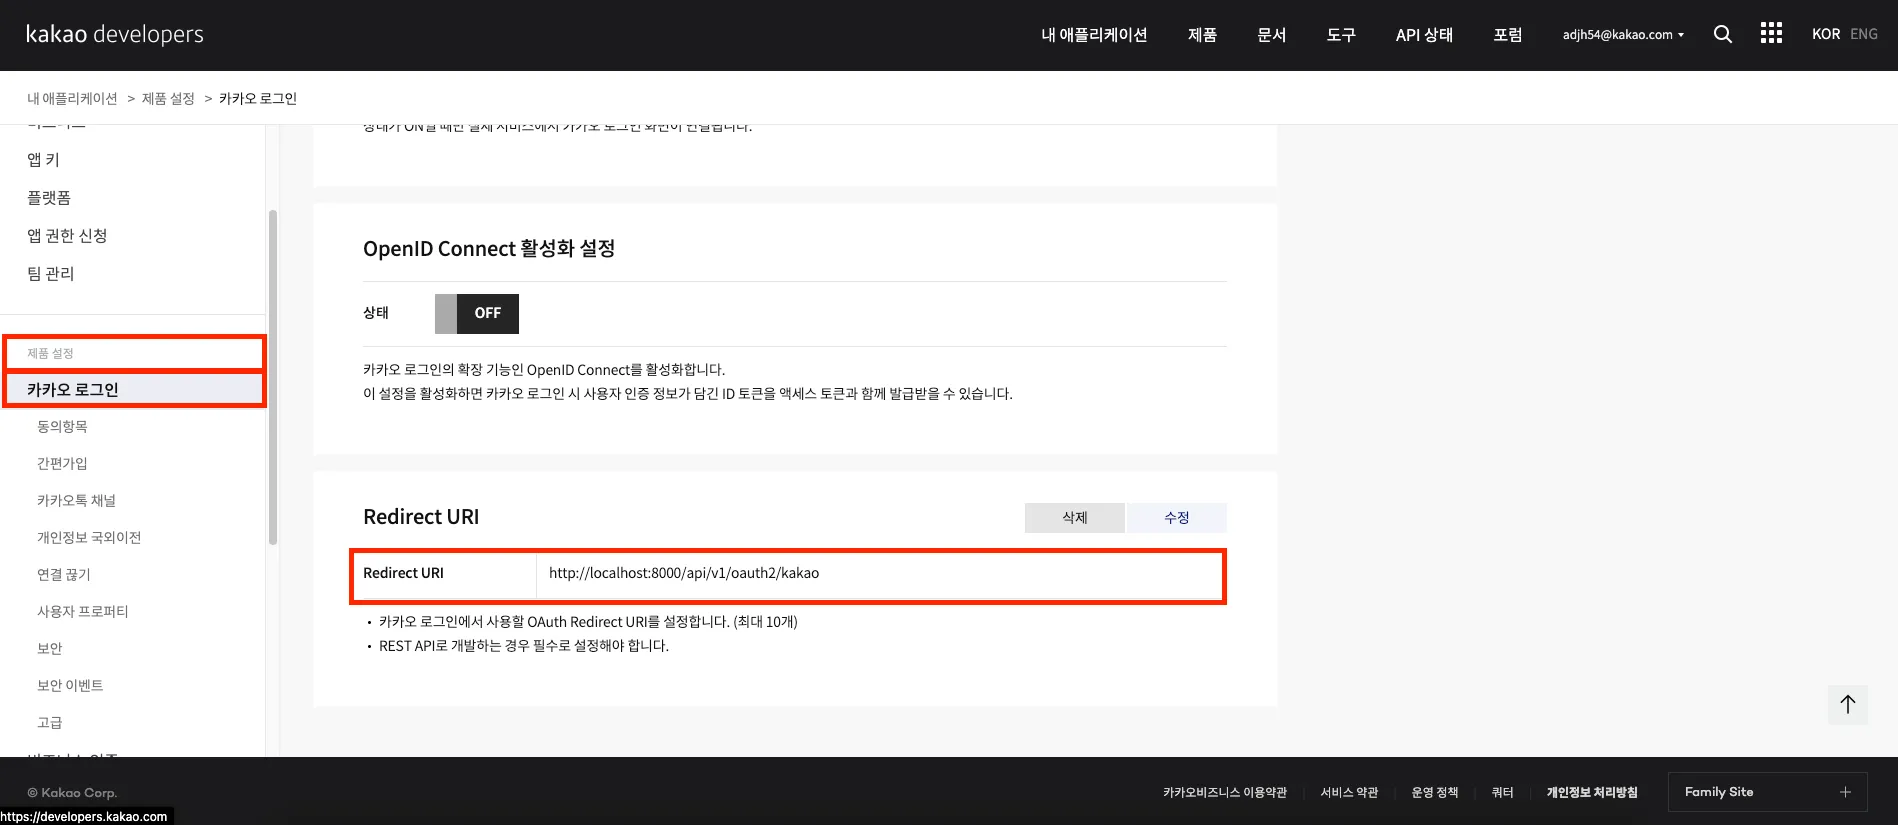This screenshot has width=1898, height=825.
Task: Open 운영 정책 footer link
Action: tap(1435, 792)
